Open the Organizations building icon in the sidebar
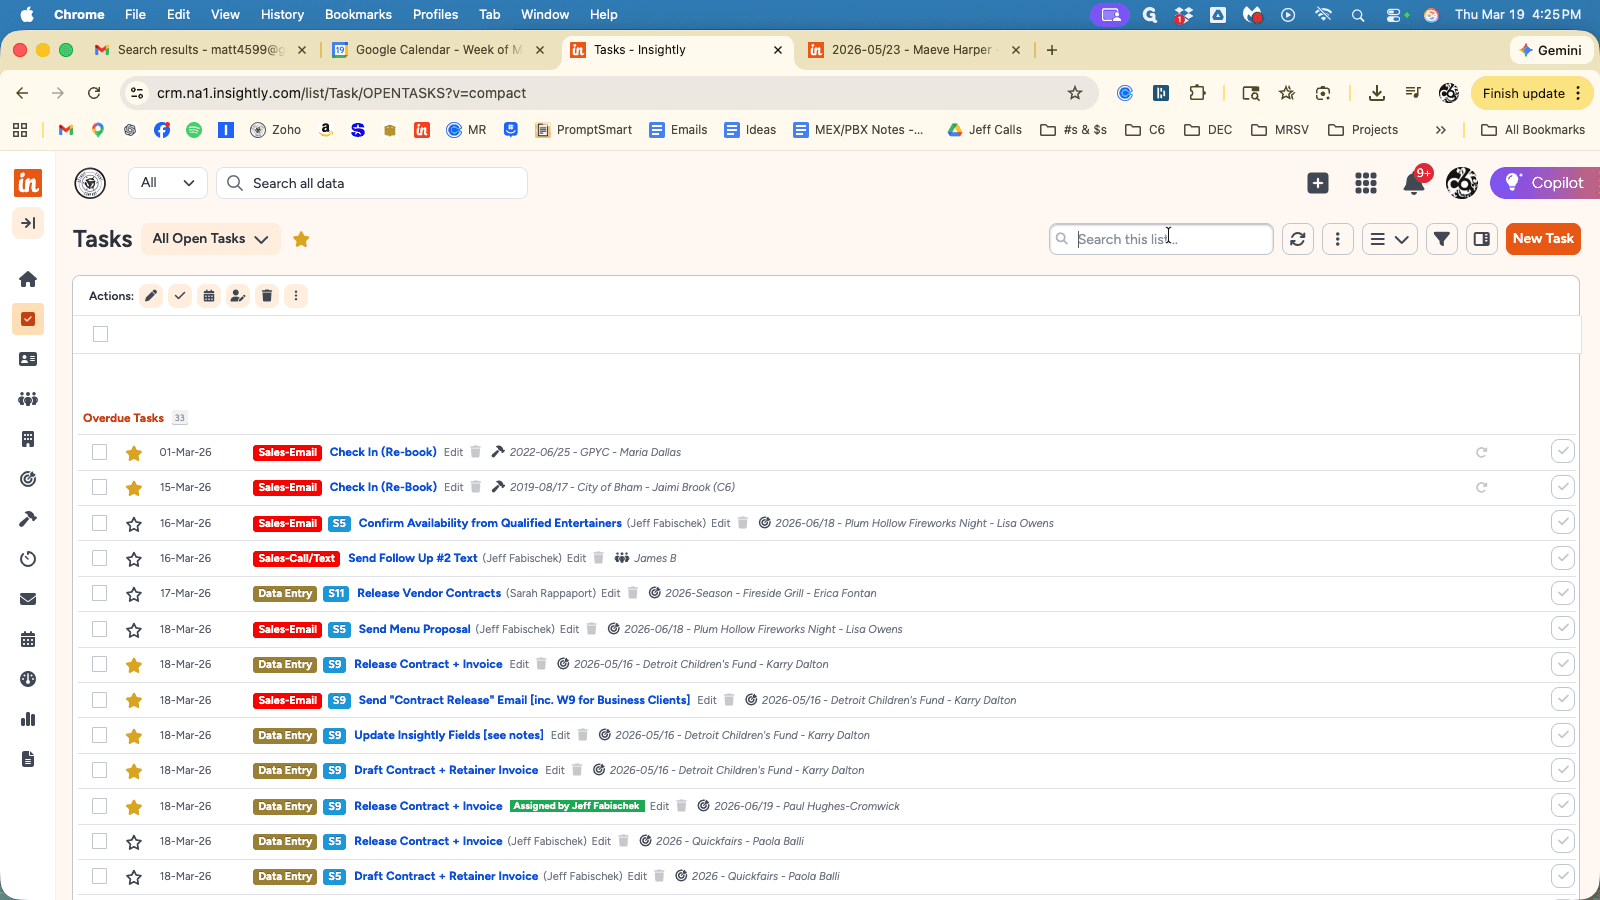Image resolution: width=1600 pixels, height=900 pixels. click(x=28, y=439)
